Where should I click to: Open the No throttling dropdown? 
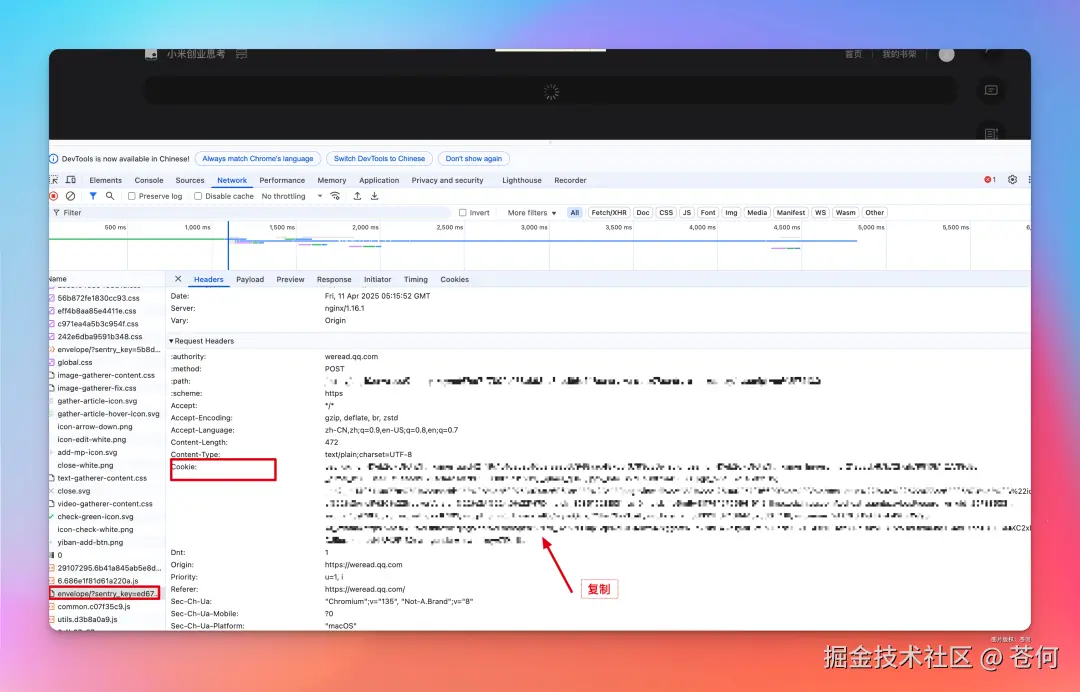(291, 196)
